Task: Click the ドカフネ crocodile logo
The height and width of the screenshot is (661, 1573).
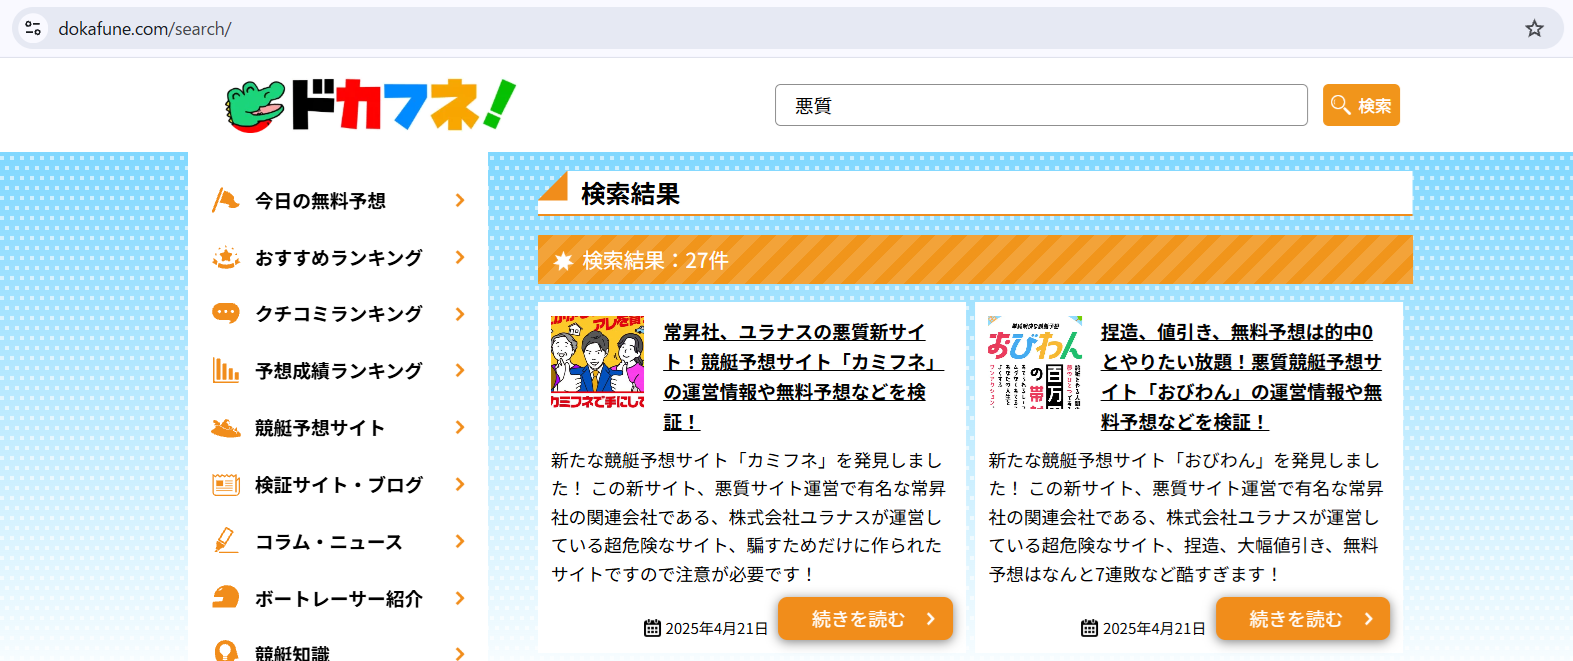Action: click(369, 105)
